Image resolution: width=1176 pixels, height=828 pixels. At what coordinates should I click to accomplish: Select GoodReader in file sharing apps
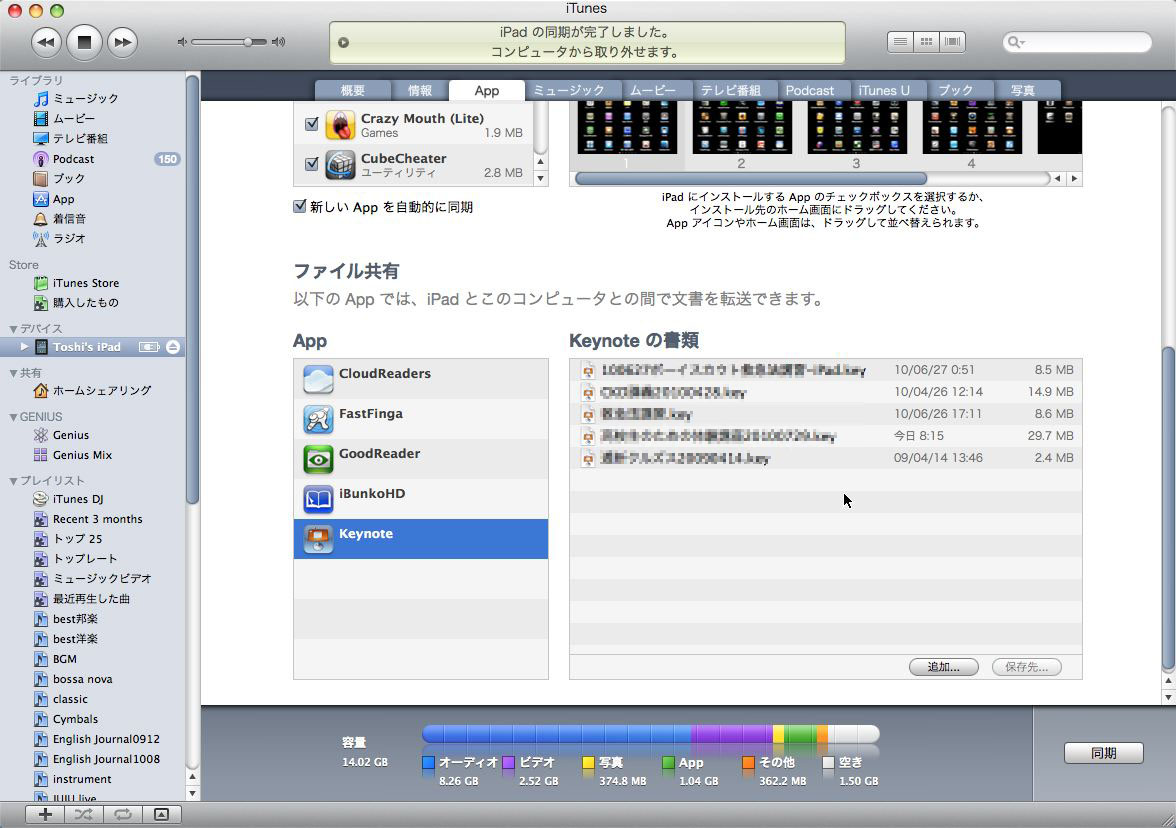pyautogui.click(x=421, y=459)
